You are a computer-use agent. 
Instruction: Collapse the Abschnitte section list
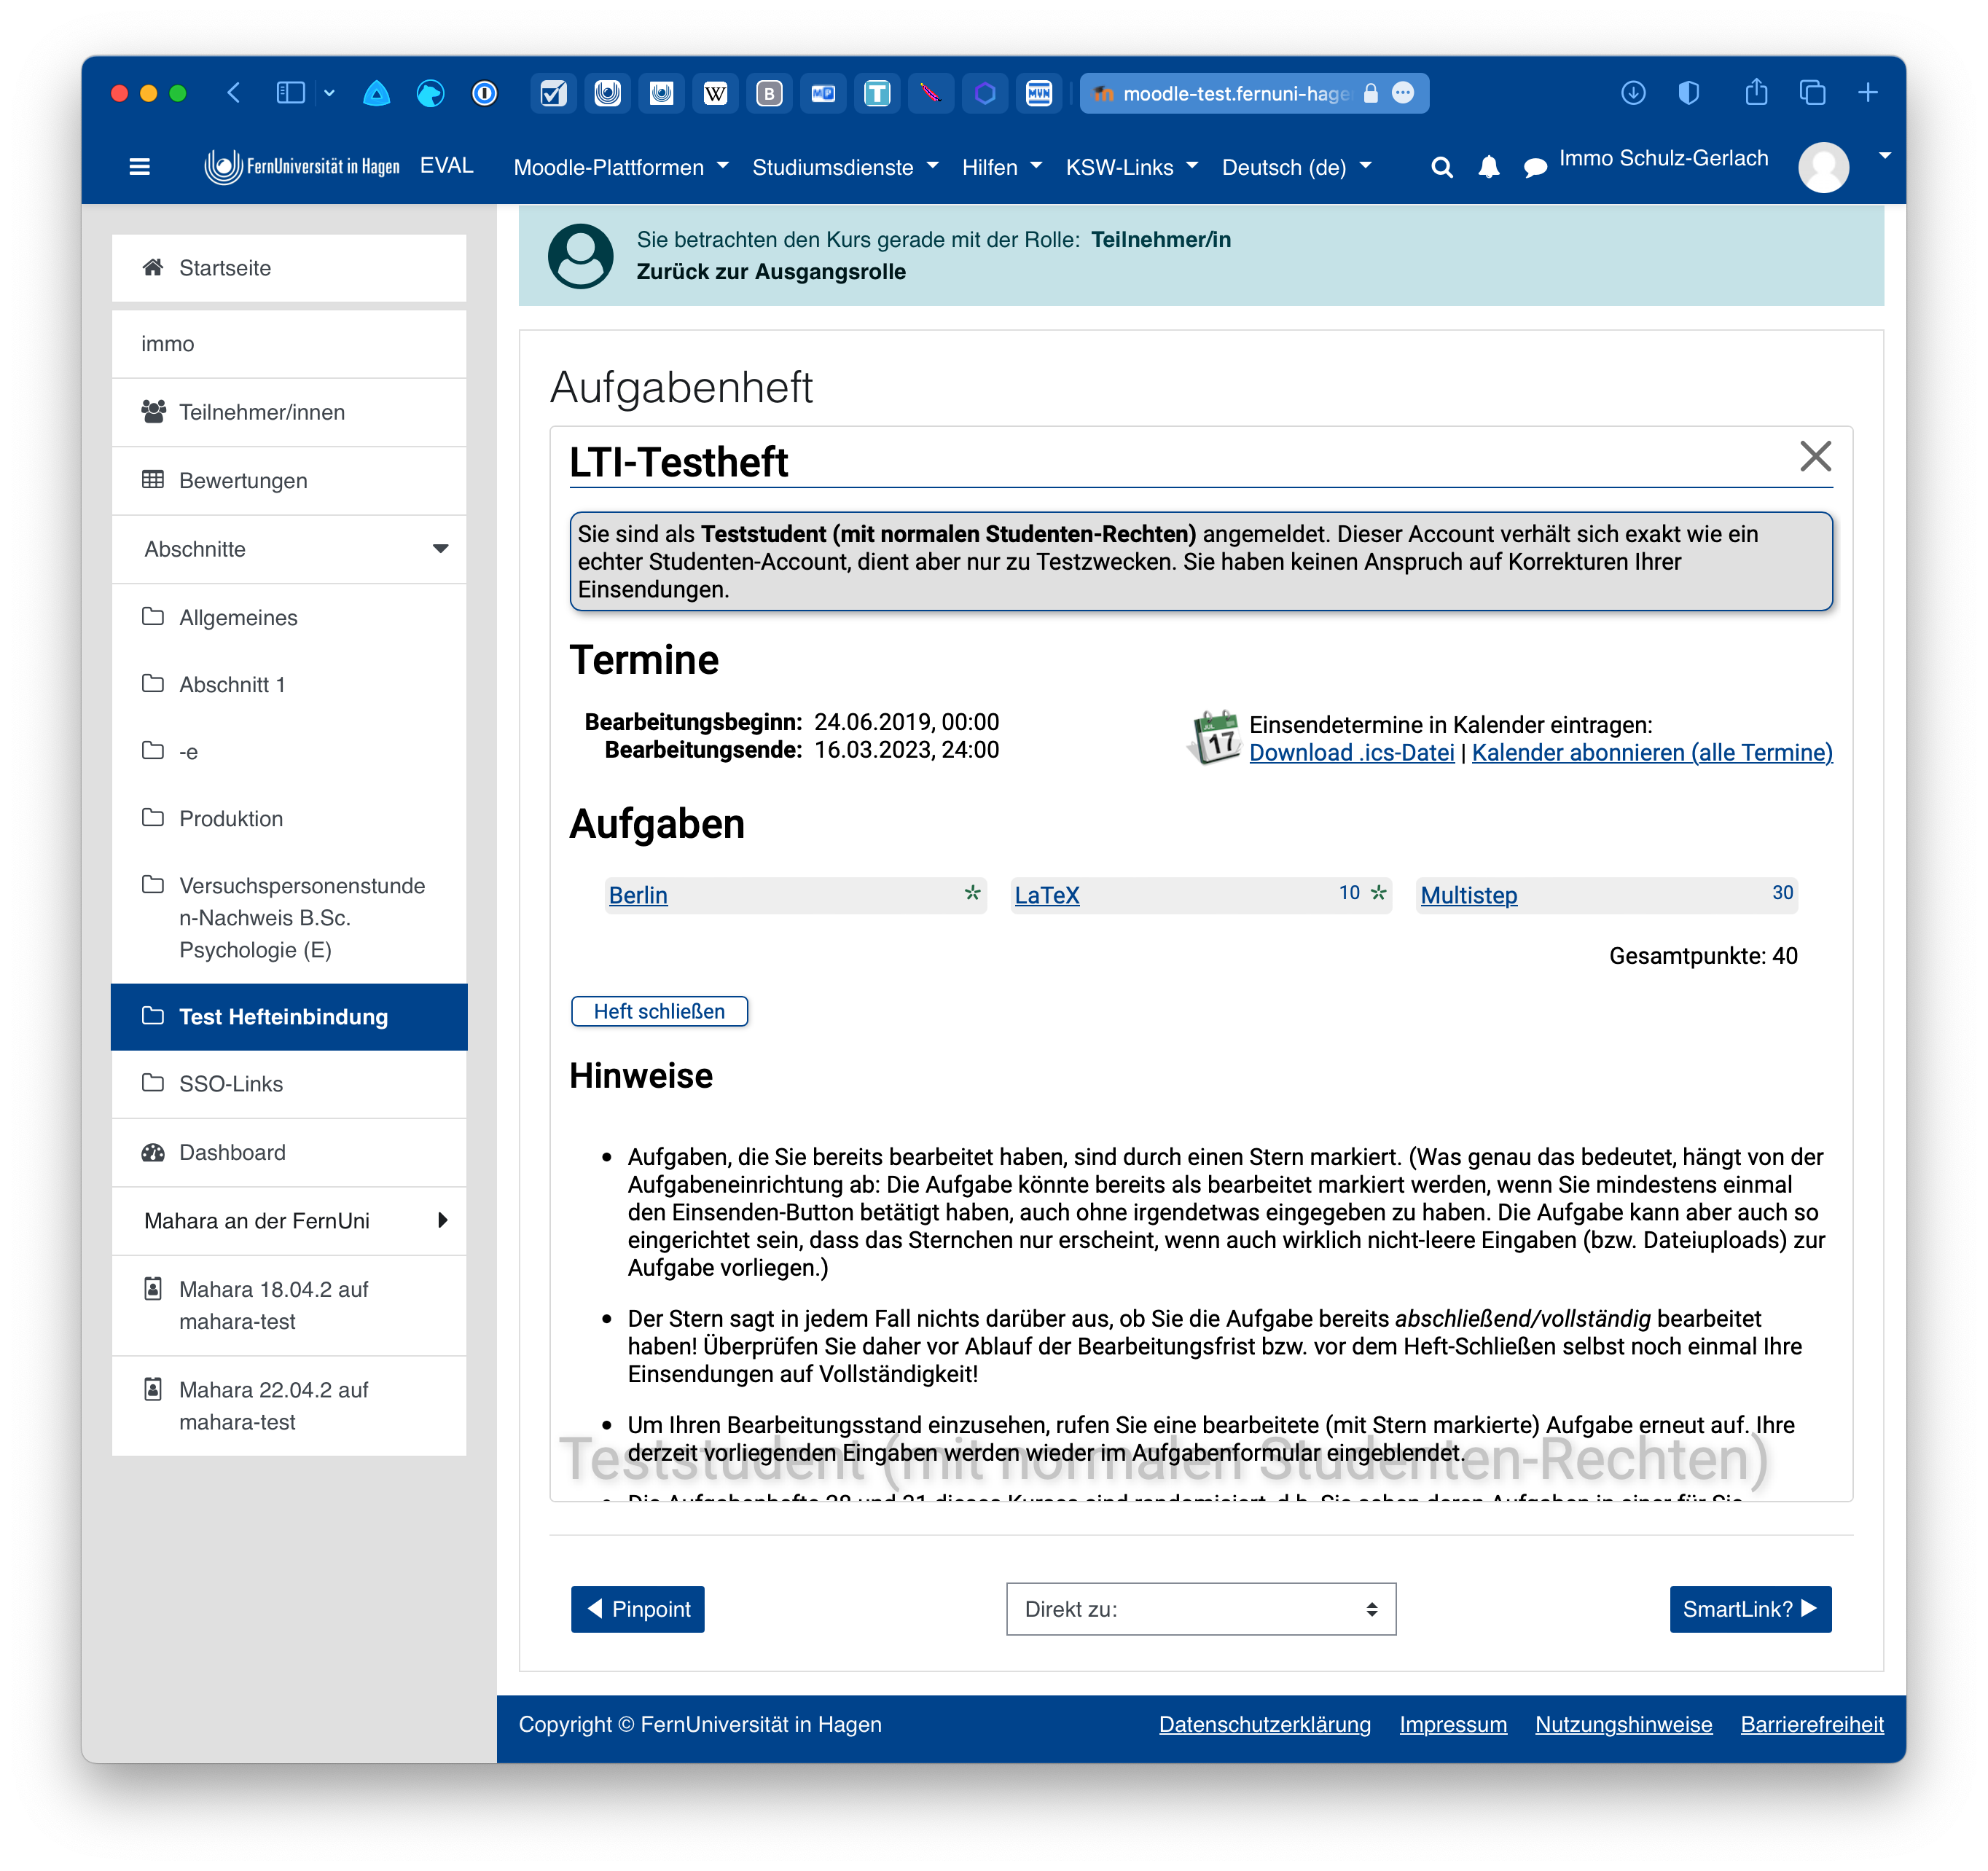click(289, 549)
